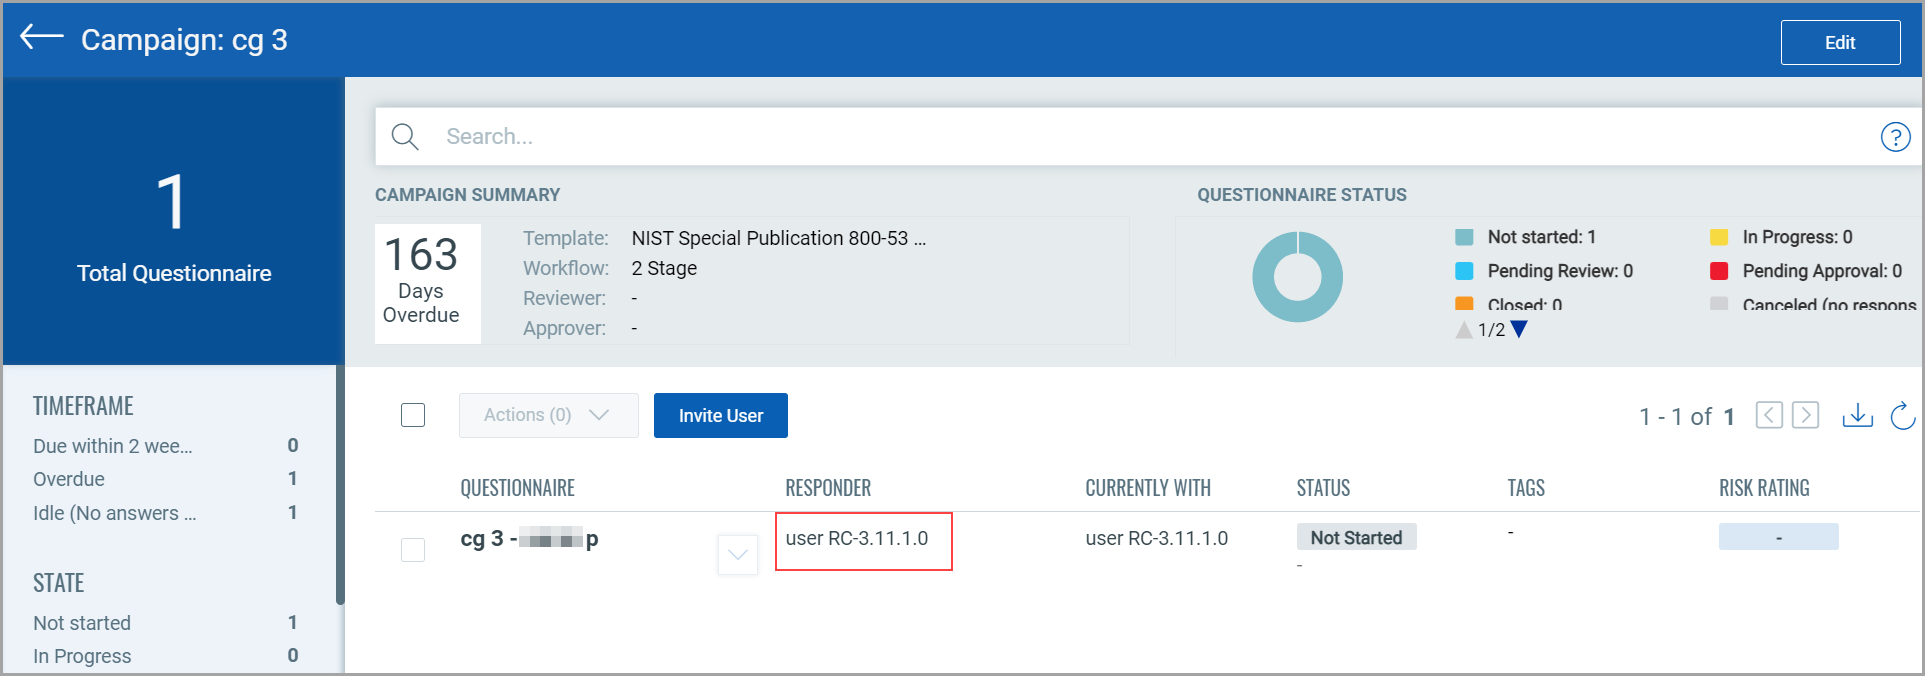
Task: Select the cg 3 questionnaire row checkbox
Action: [413, 550]
